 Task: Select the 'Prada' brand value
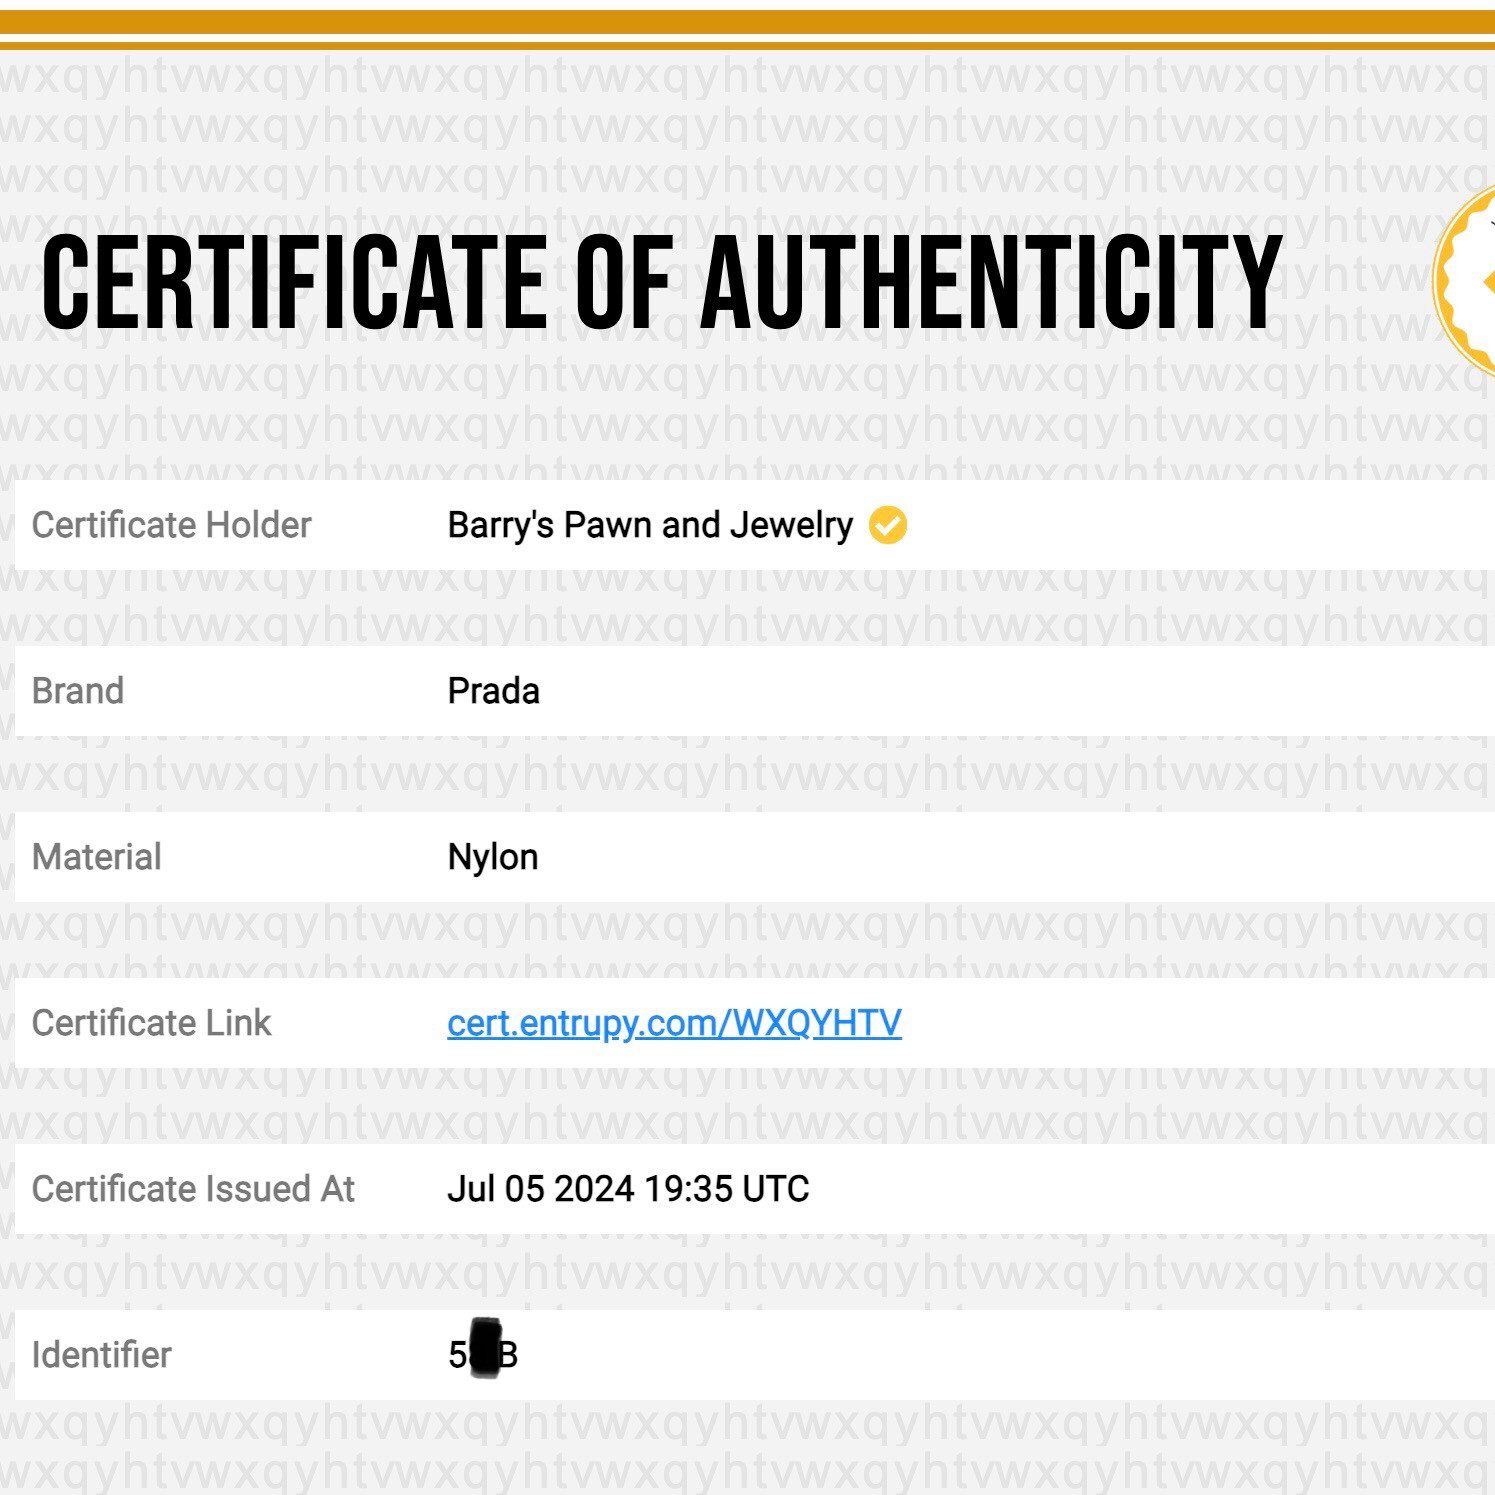(x=493, y=691)
